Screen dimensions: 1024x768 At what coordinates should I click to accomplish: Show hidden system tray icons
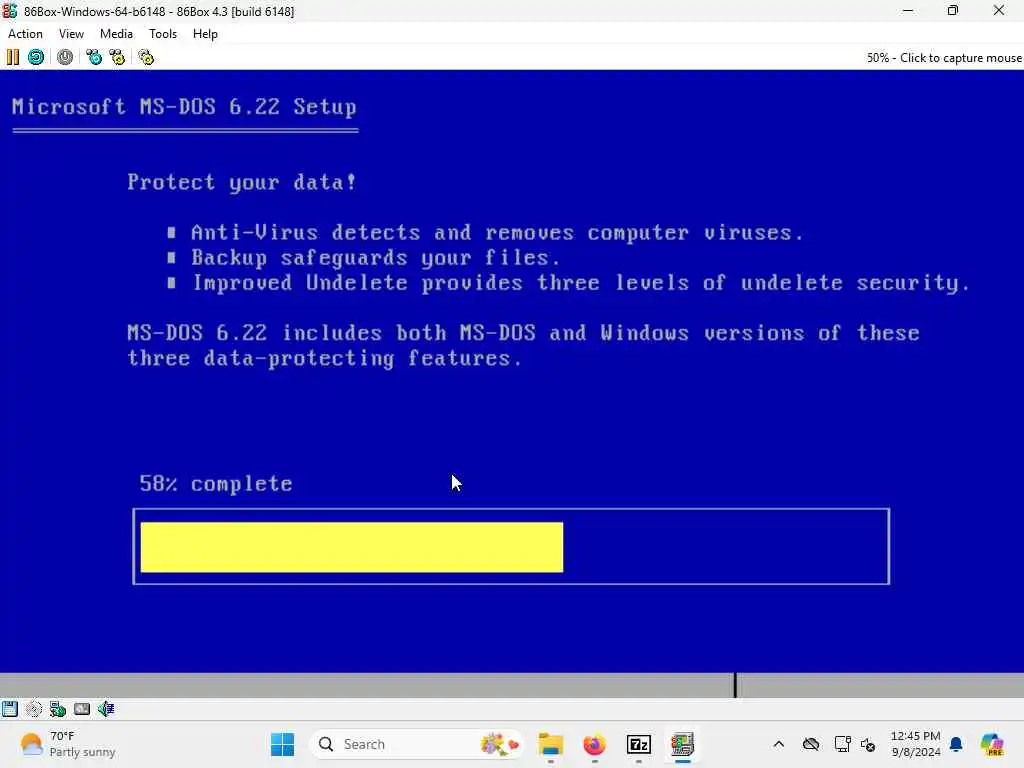pos(778,744)
